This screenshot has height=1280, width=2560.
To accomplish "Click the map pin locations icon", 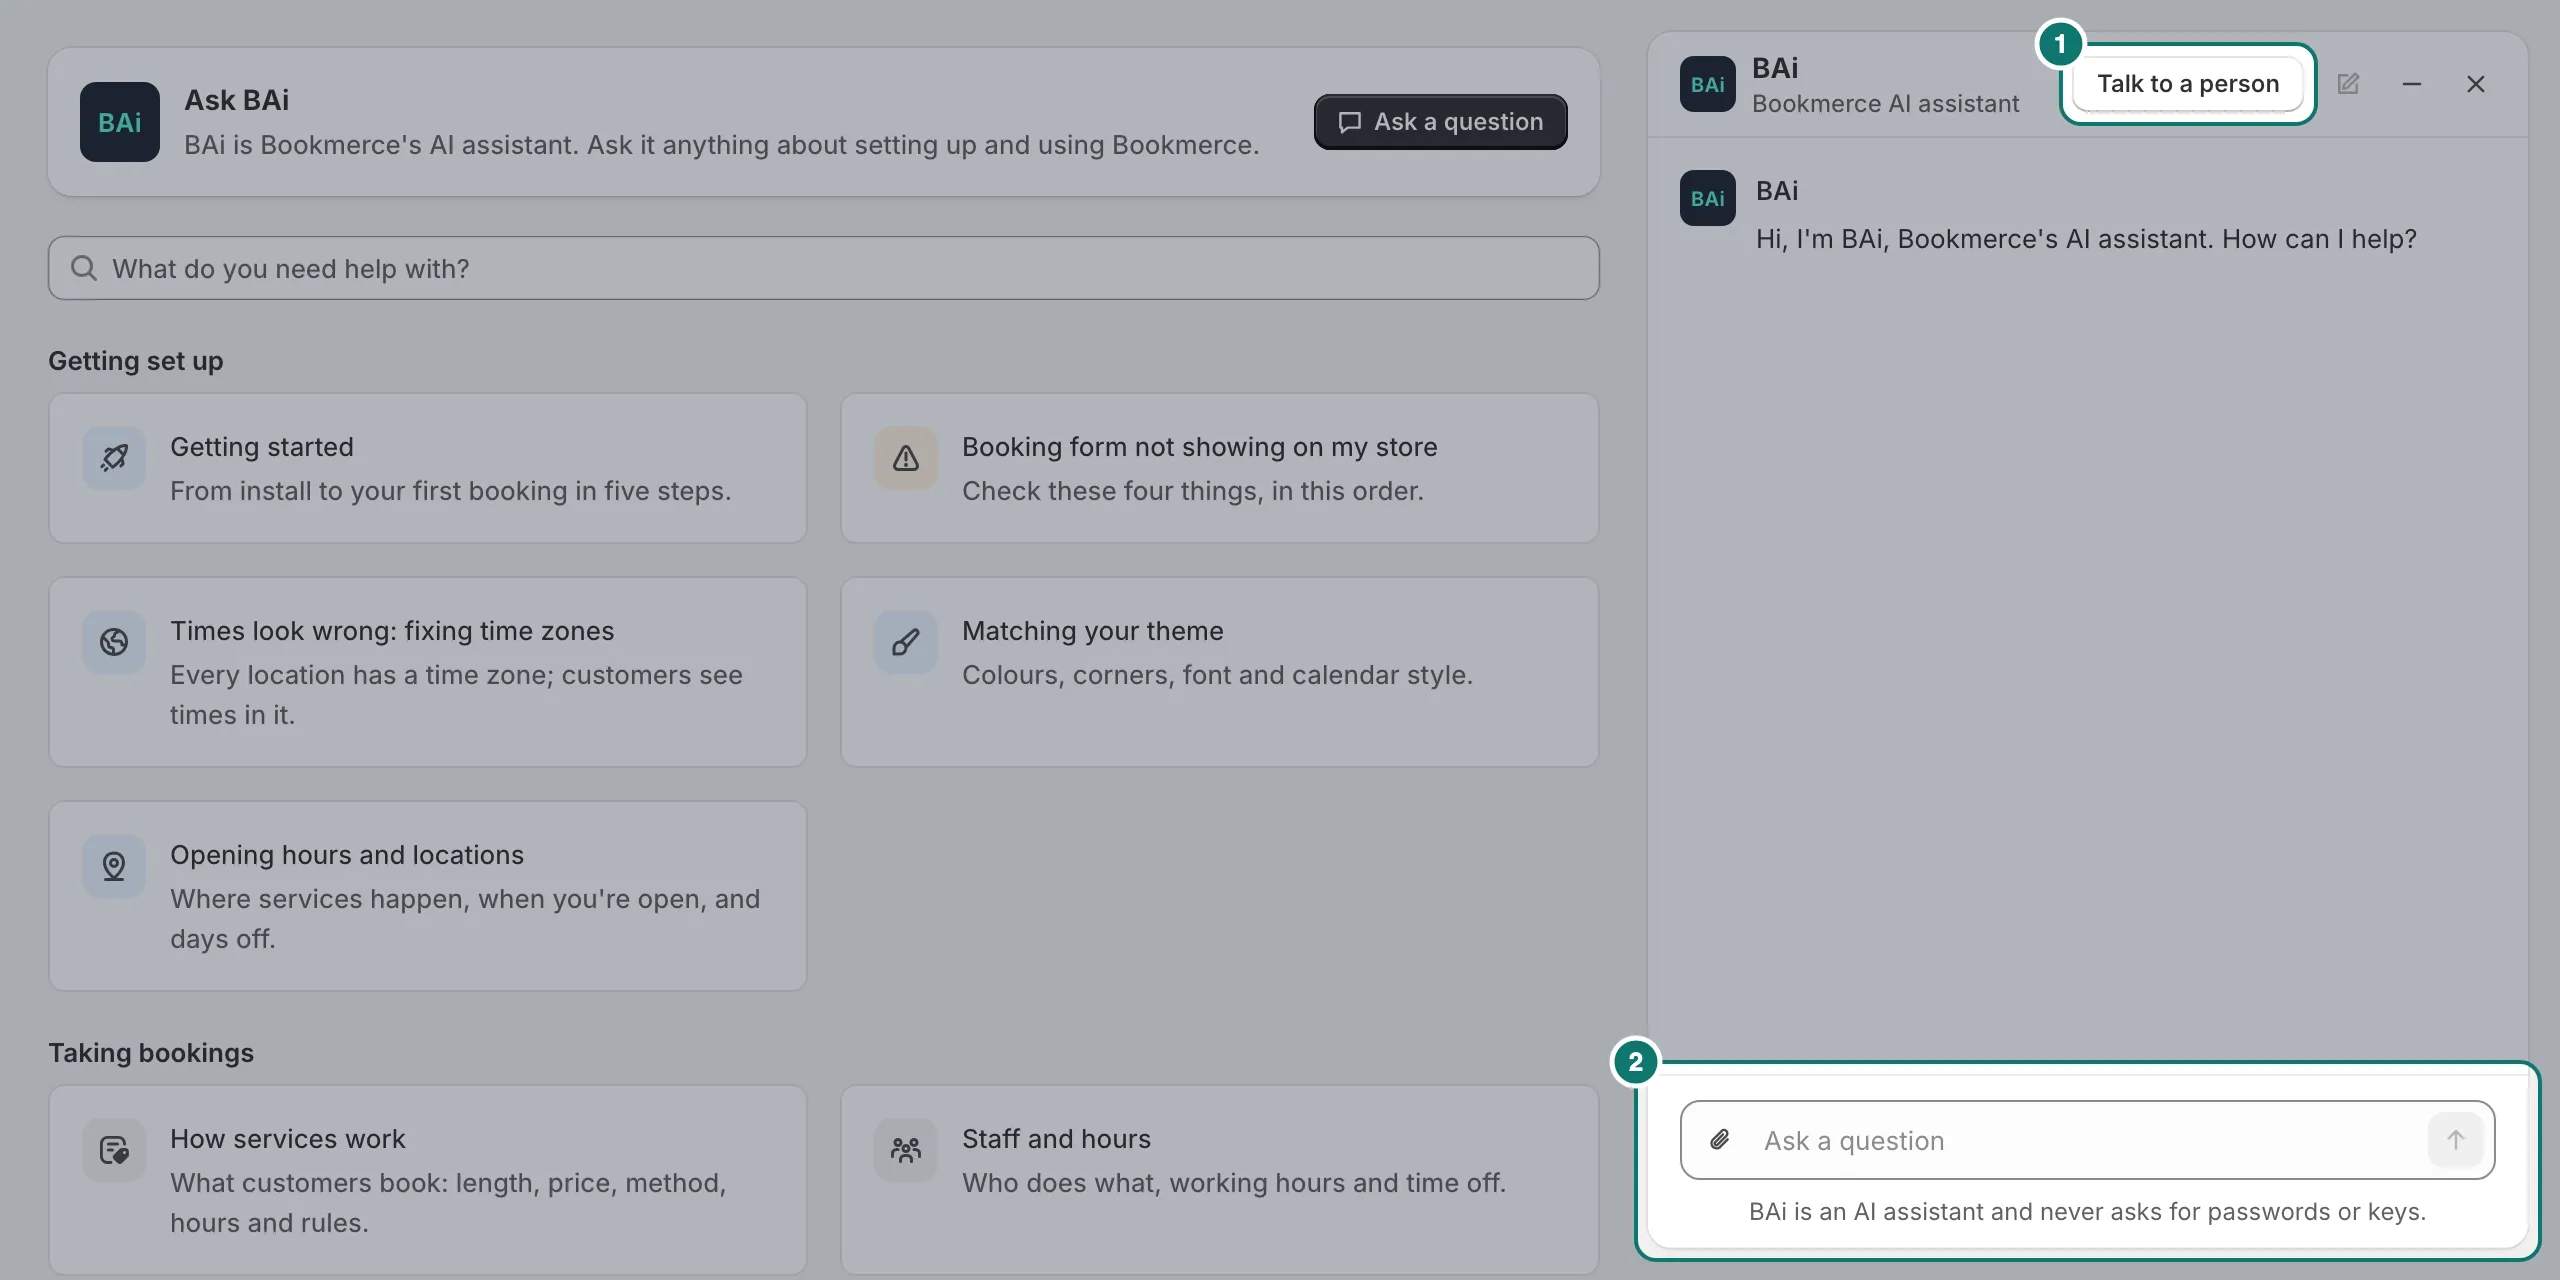I will pyautogui.click(x=114, y=866).
